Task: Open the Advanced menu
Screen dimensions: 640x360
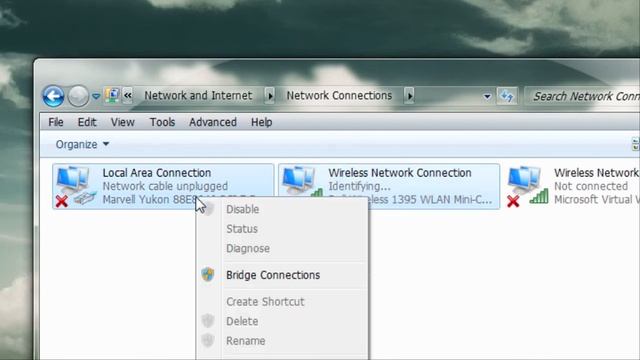Action: (x=213, y=122)
